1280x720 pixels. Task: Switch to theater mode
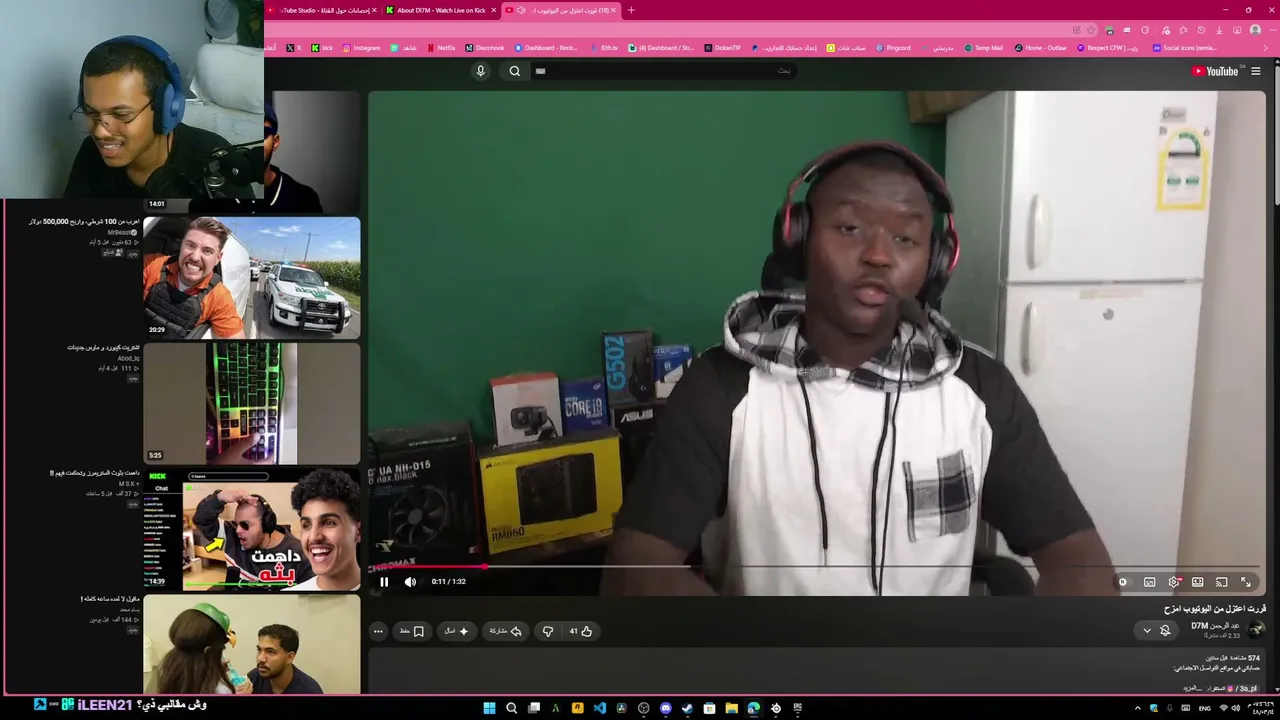[x=1197, y=582]
